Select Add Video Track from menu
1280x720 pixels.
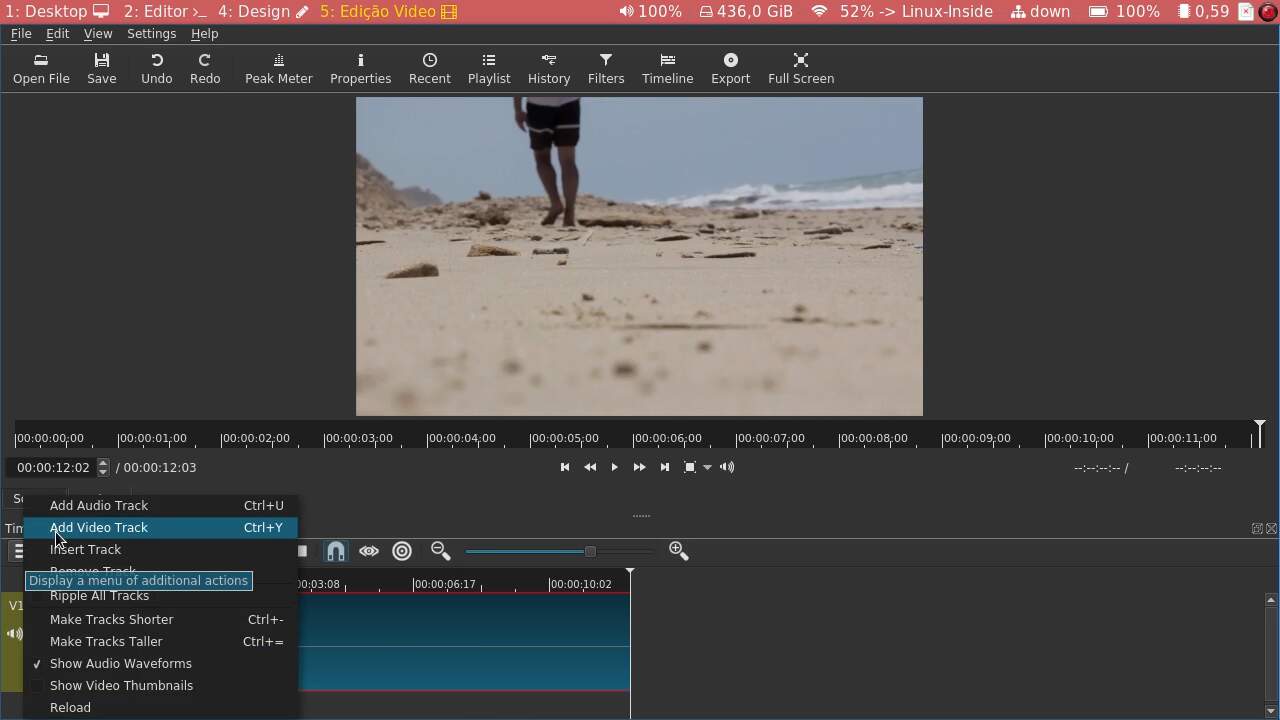click(x=99, y=527)
